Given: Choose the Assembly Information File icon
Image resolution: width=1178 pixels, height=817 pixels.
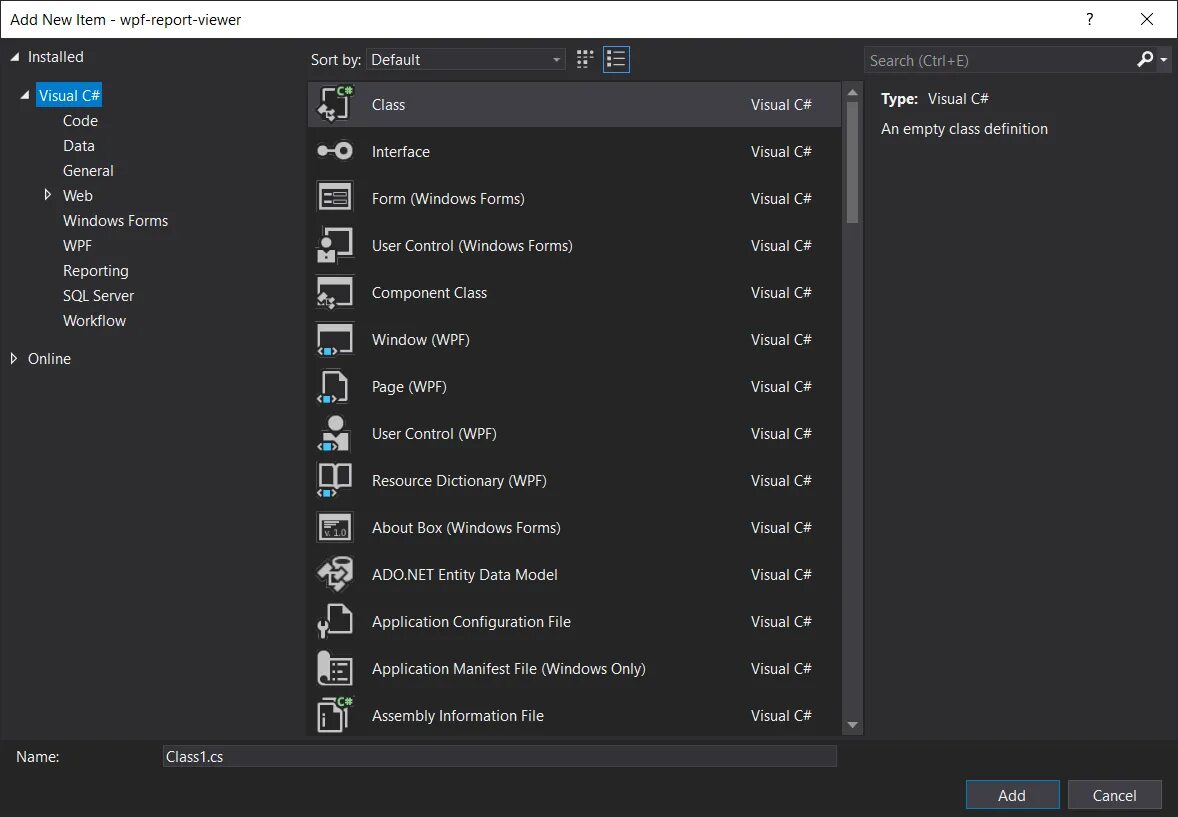Looking at the screenshot, I should click(x=335, y=715).
